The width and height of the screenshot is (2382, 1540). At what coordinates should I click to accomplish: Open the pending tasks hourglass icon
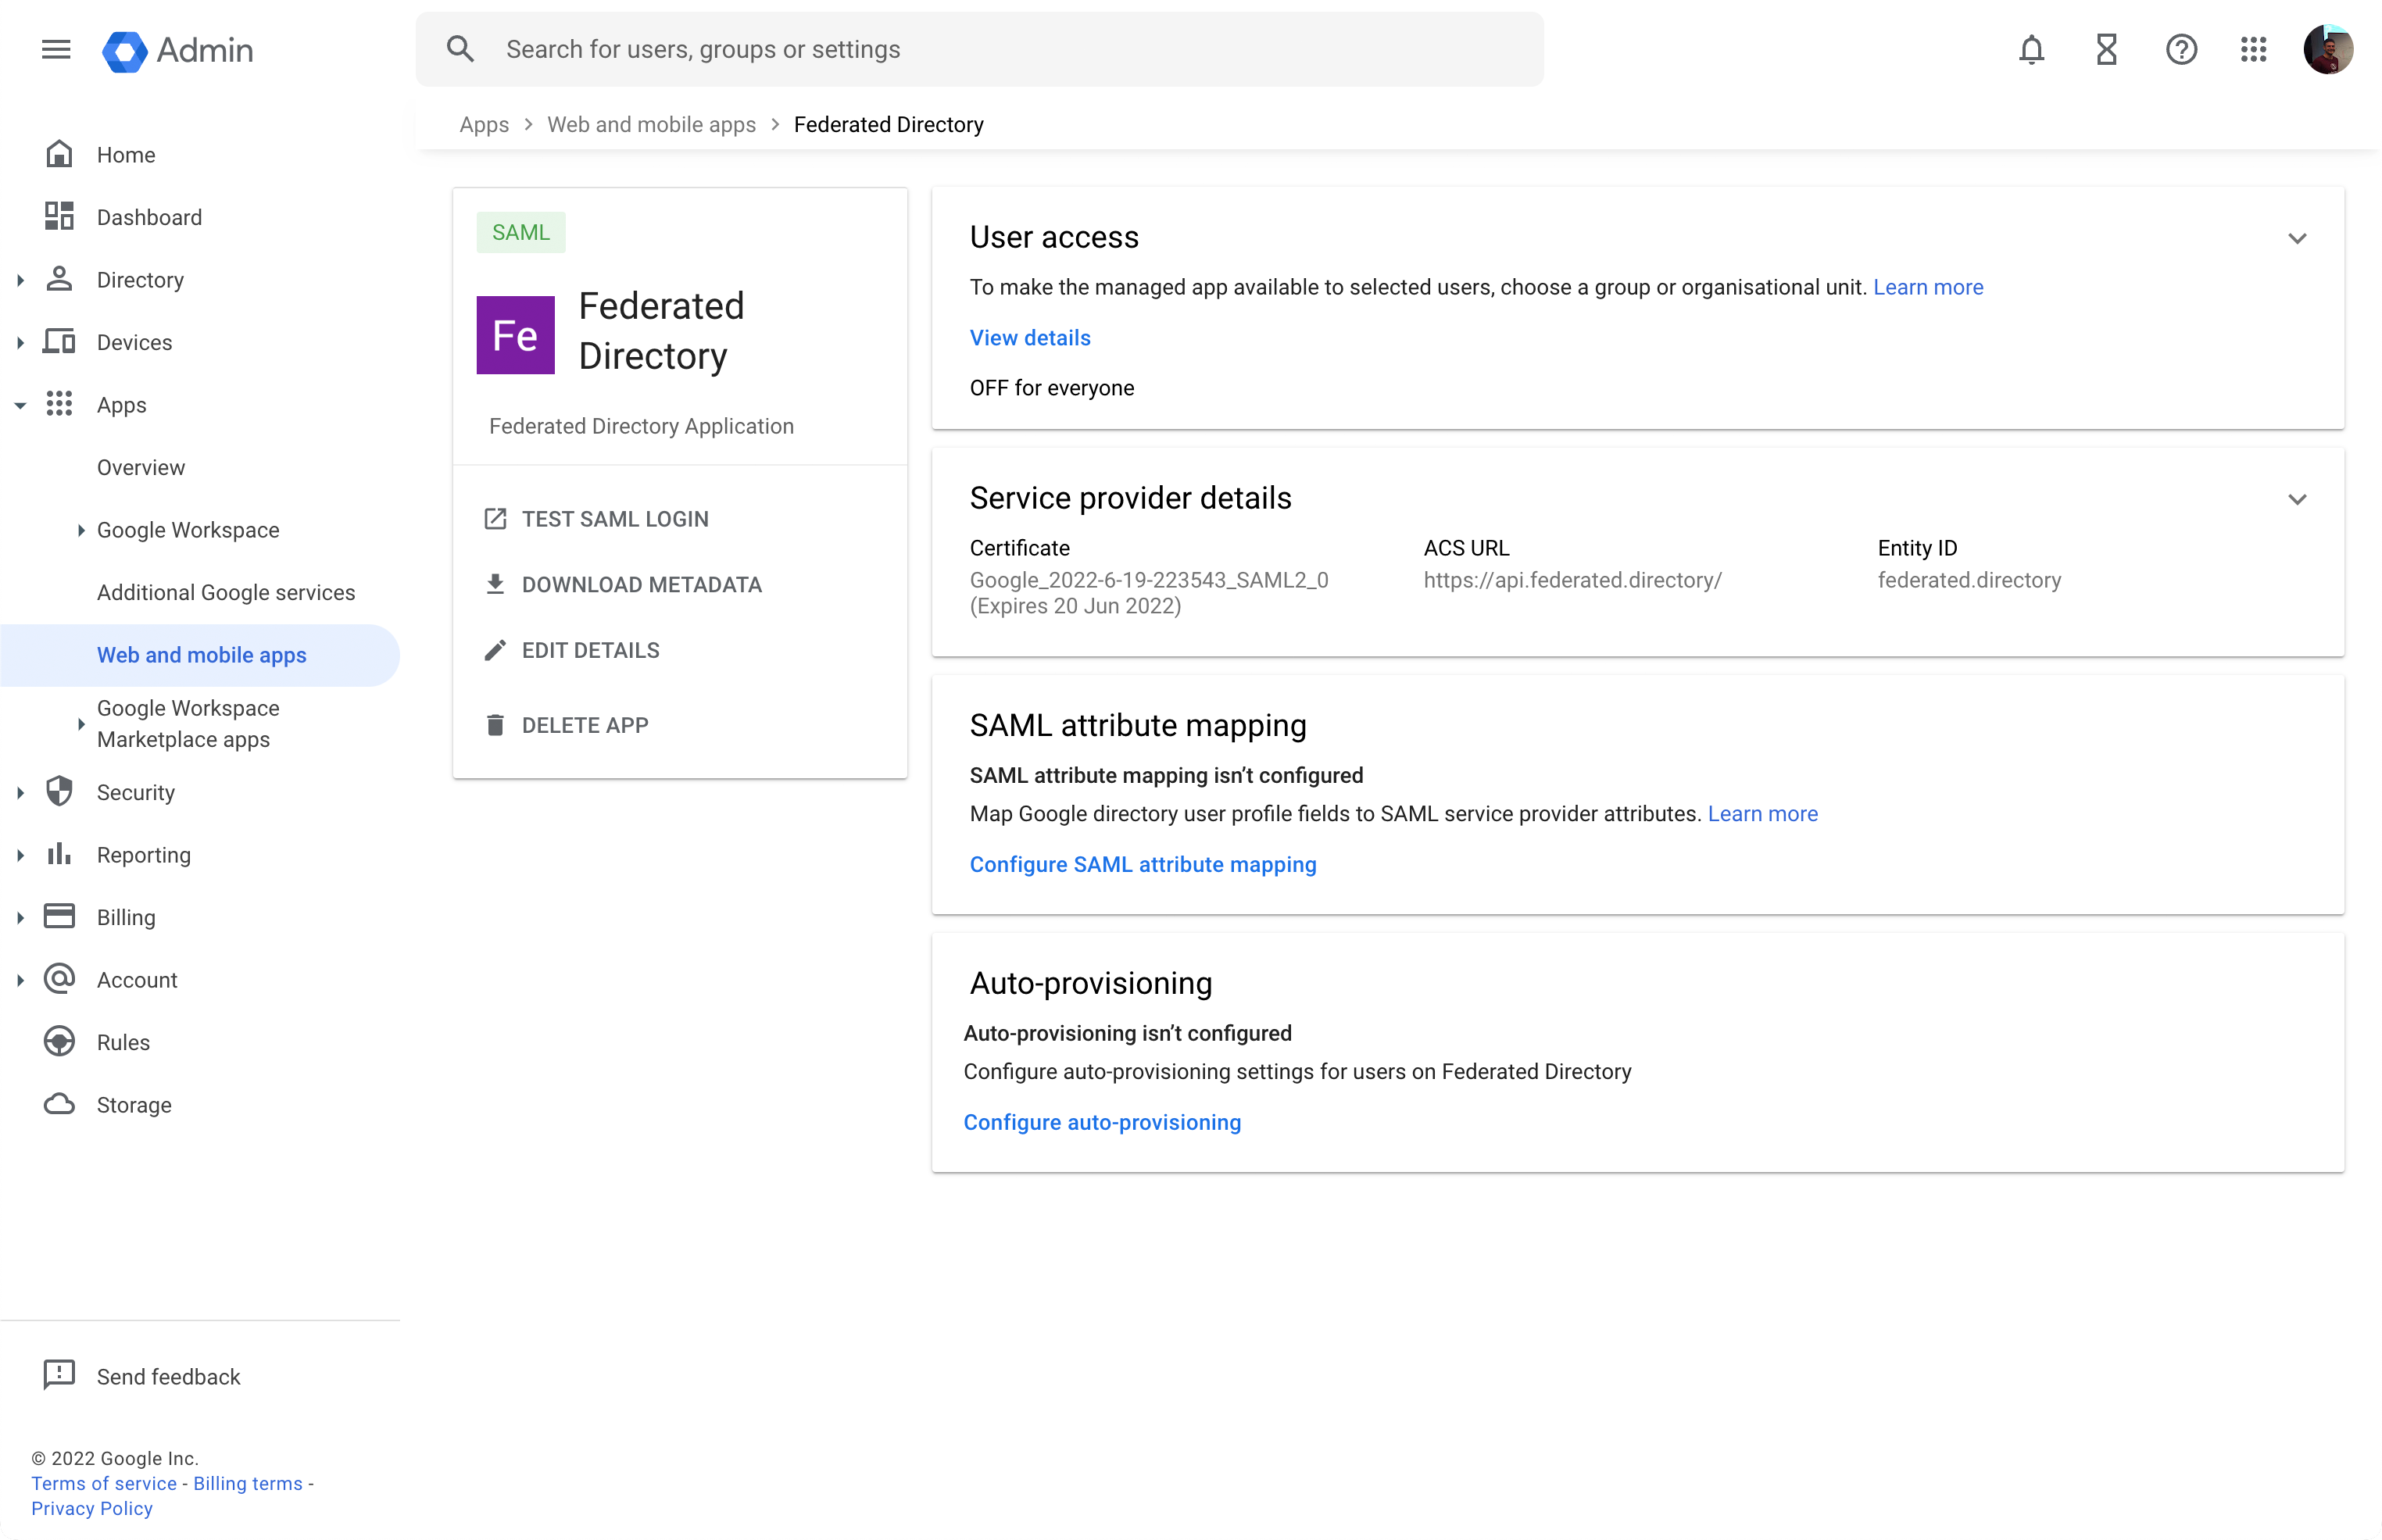[x=2106, y=49]
